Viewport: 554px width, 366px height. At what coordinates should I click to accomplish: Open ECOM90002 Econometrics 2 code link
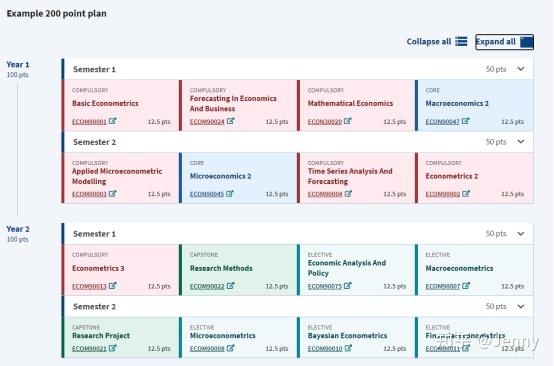(x=443, y=194)
